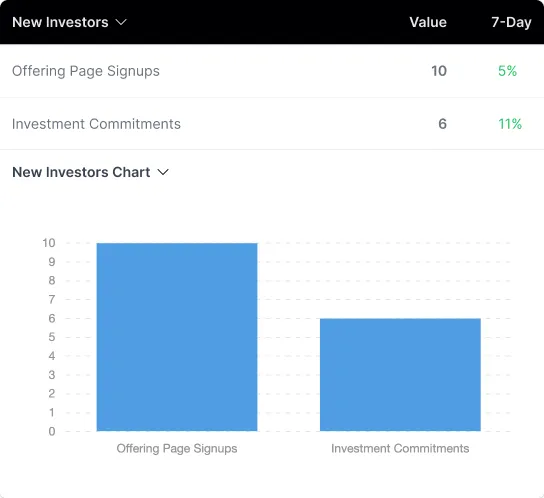Click the 11% seven-day change
This screenshot has width=544, height=498.
510,124
